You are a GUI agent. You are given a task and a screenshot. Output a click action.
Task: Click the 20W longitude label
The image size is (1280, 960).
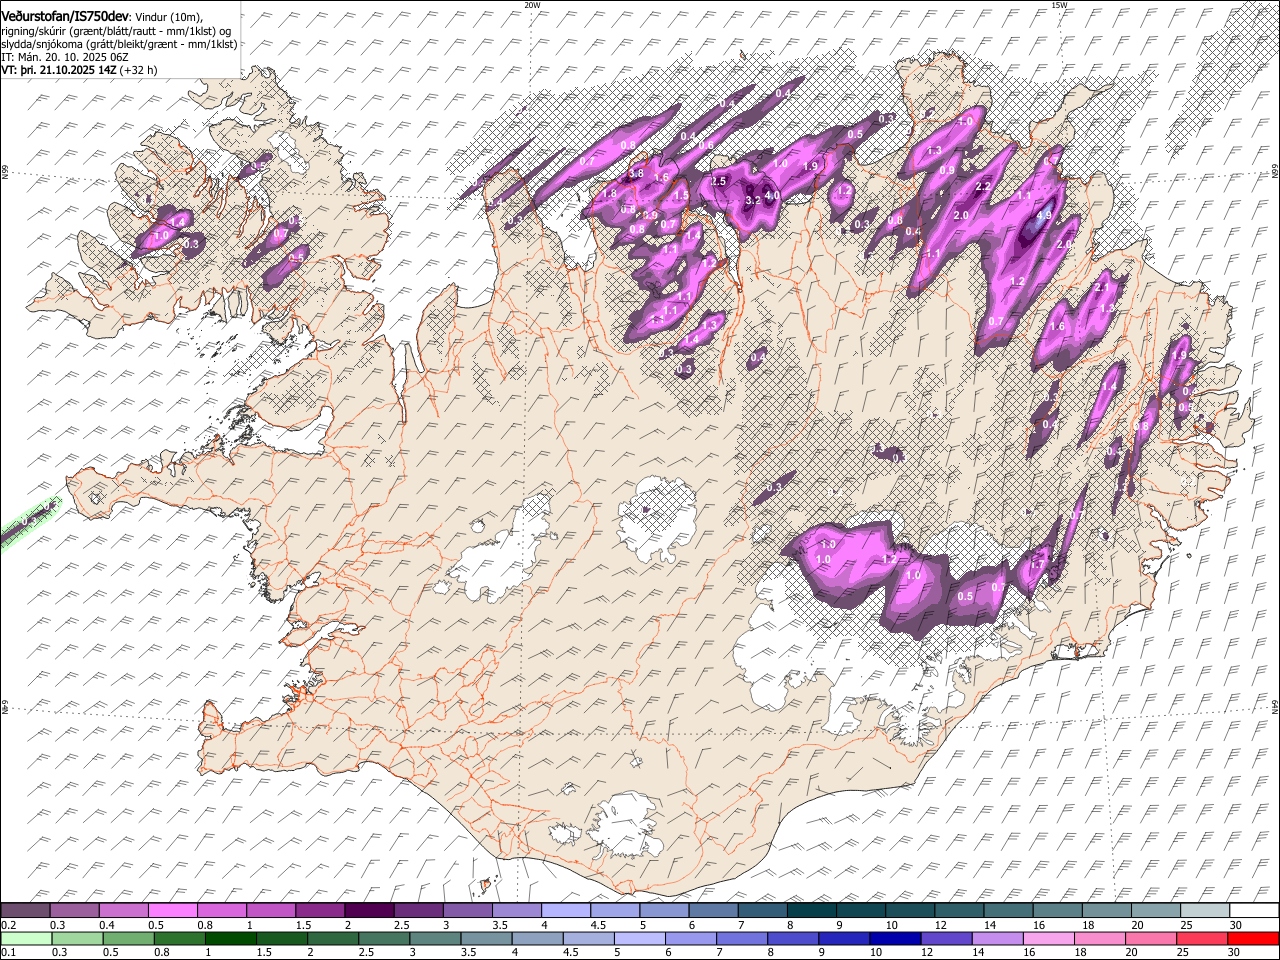pos(532,5)
